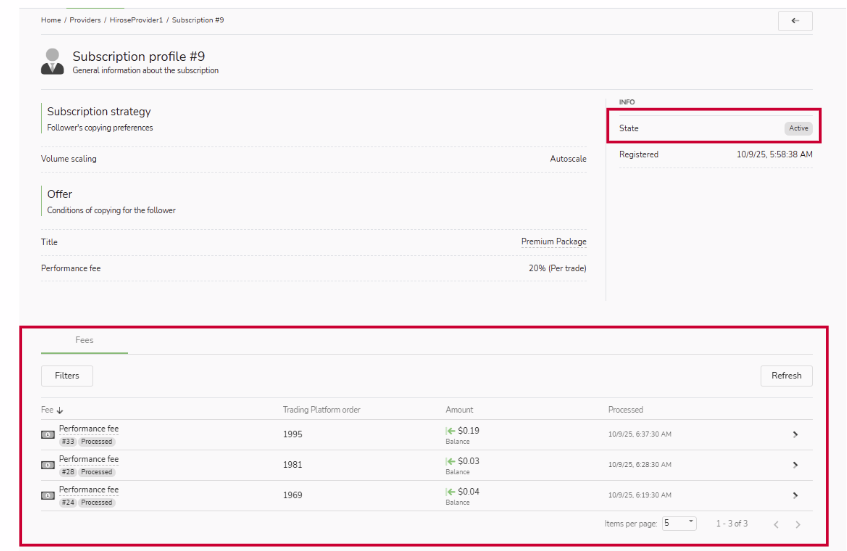This screenshot has width=847, height=551.
Task: Go to previous page of fees
Action: [x=775, y=524]
